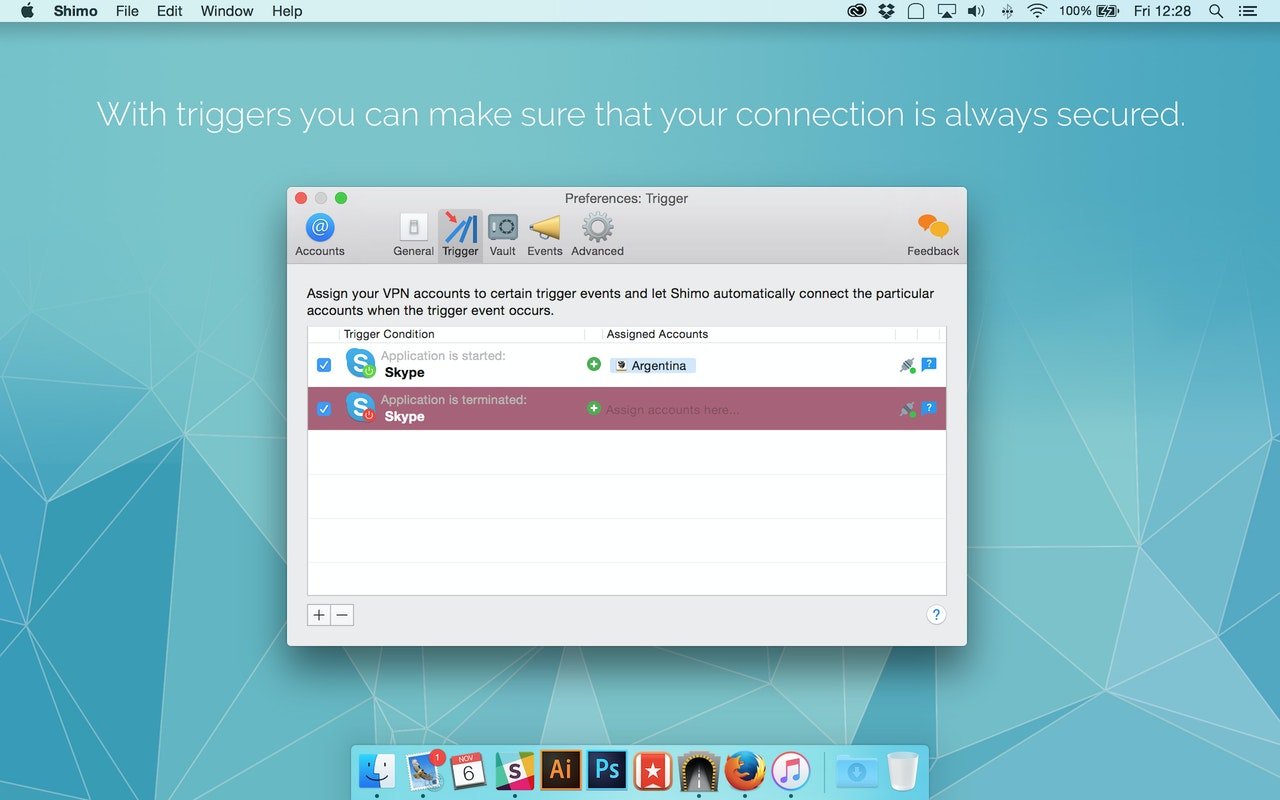Click the plug icon in Skype started row
The height and width of the screenshot is (800, 1280).
coord(907,365)
